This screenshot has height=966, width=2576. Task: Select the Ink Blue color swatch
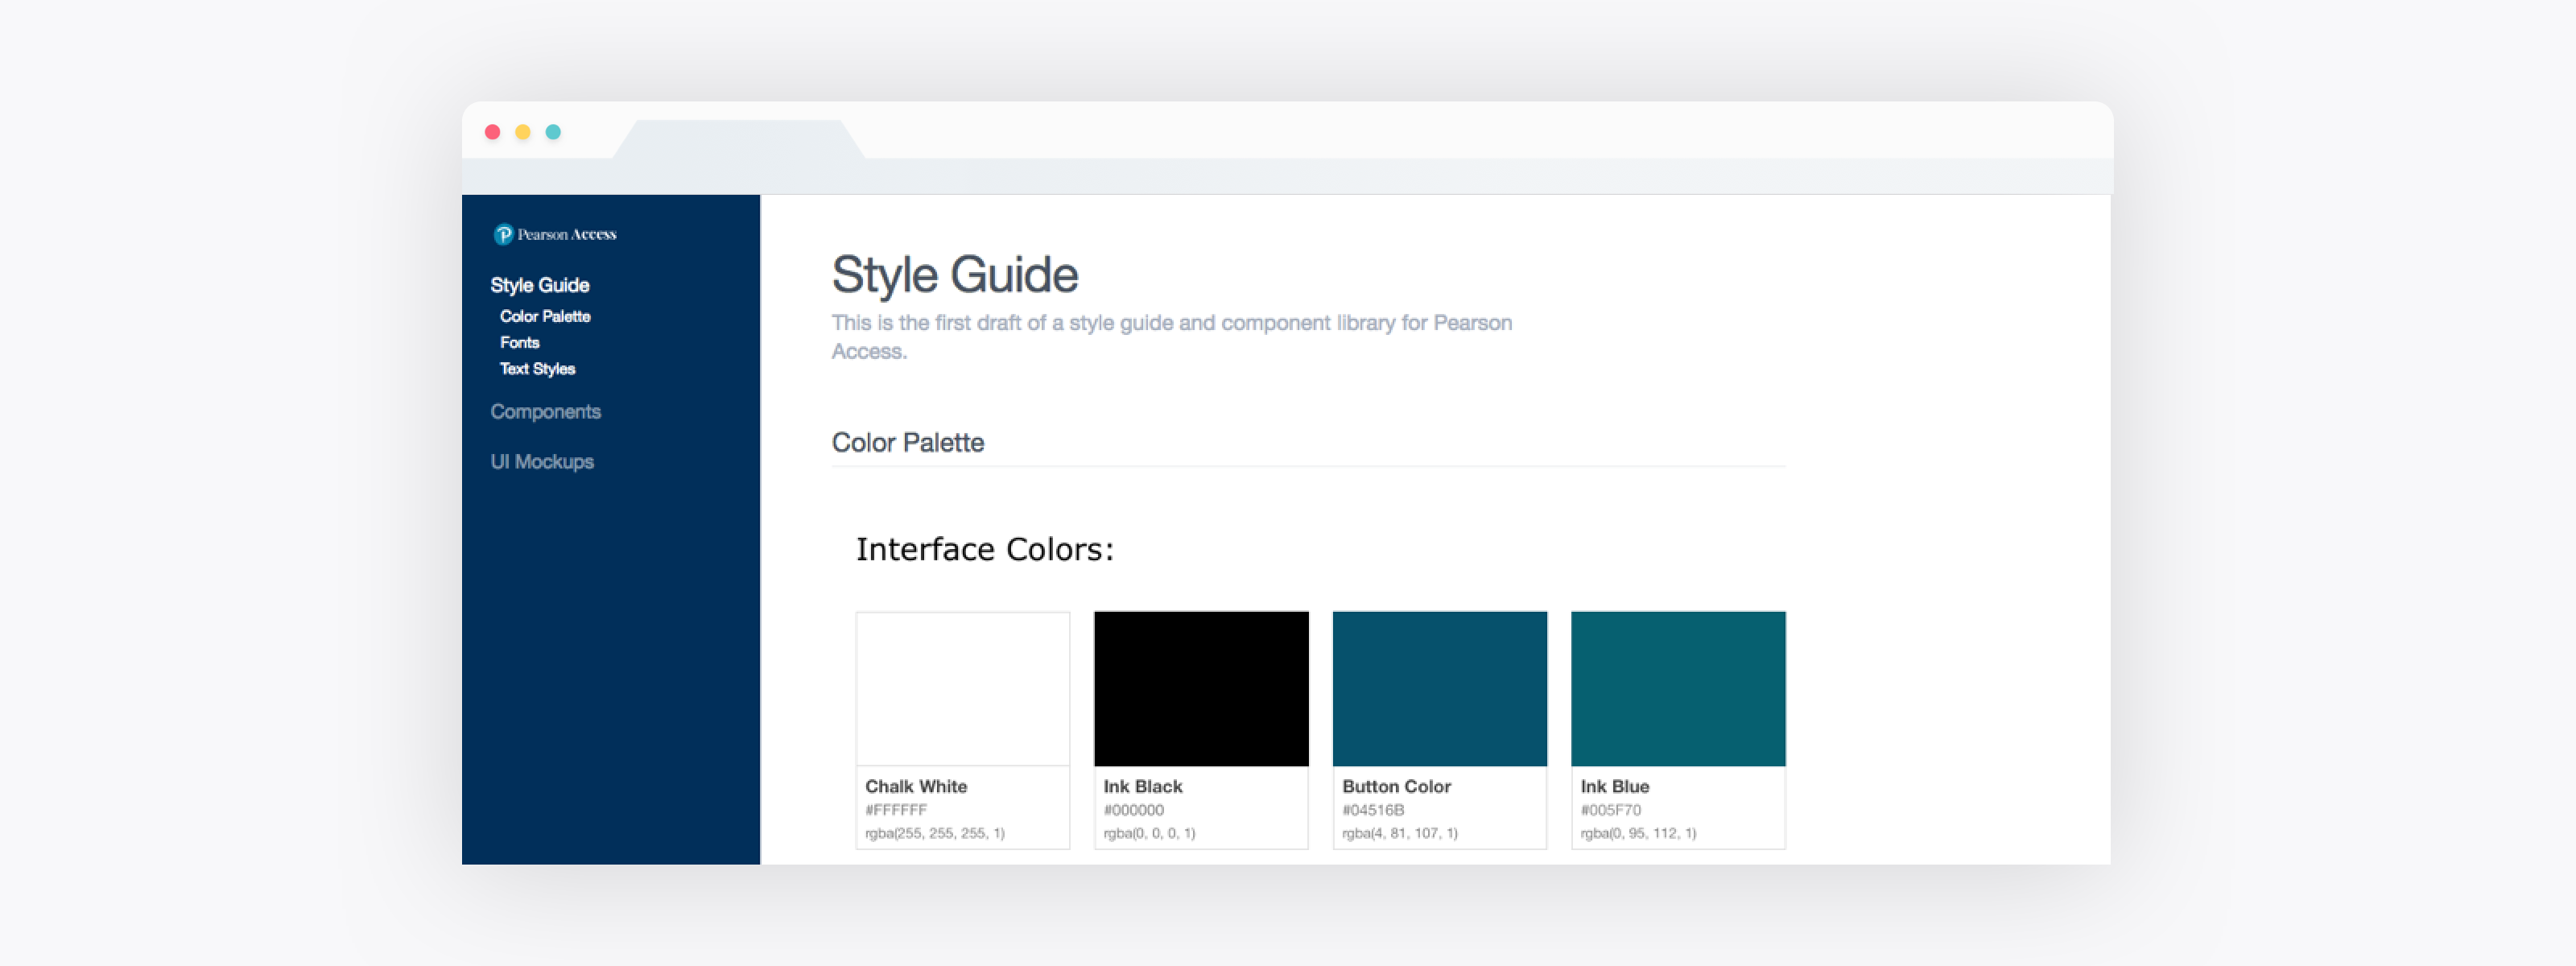pyautogui.click(x=1677, y=688)
